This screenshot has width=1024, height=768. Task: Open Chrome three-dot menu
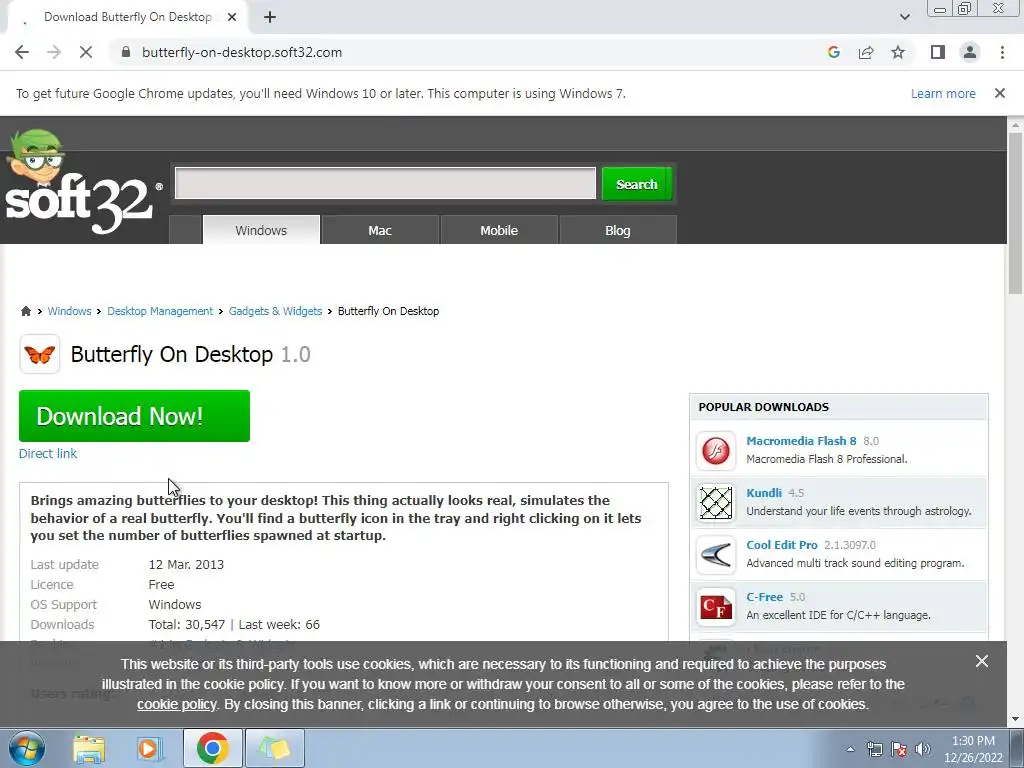click(1002, 52)
